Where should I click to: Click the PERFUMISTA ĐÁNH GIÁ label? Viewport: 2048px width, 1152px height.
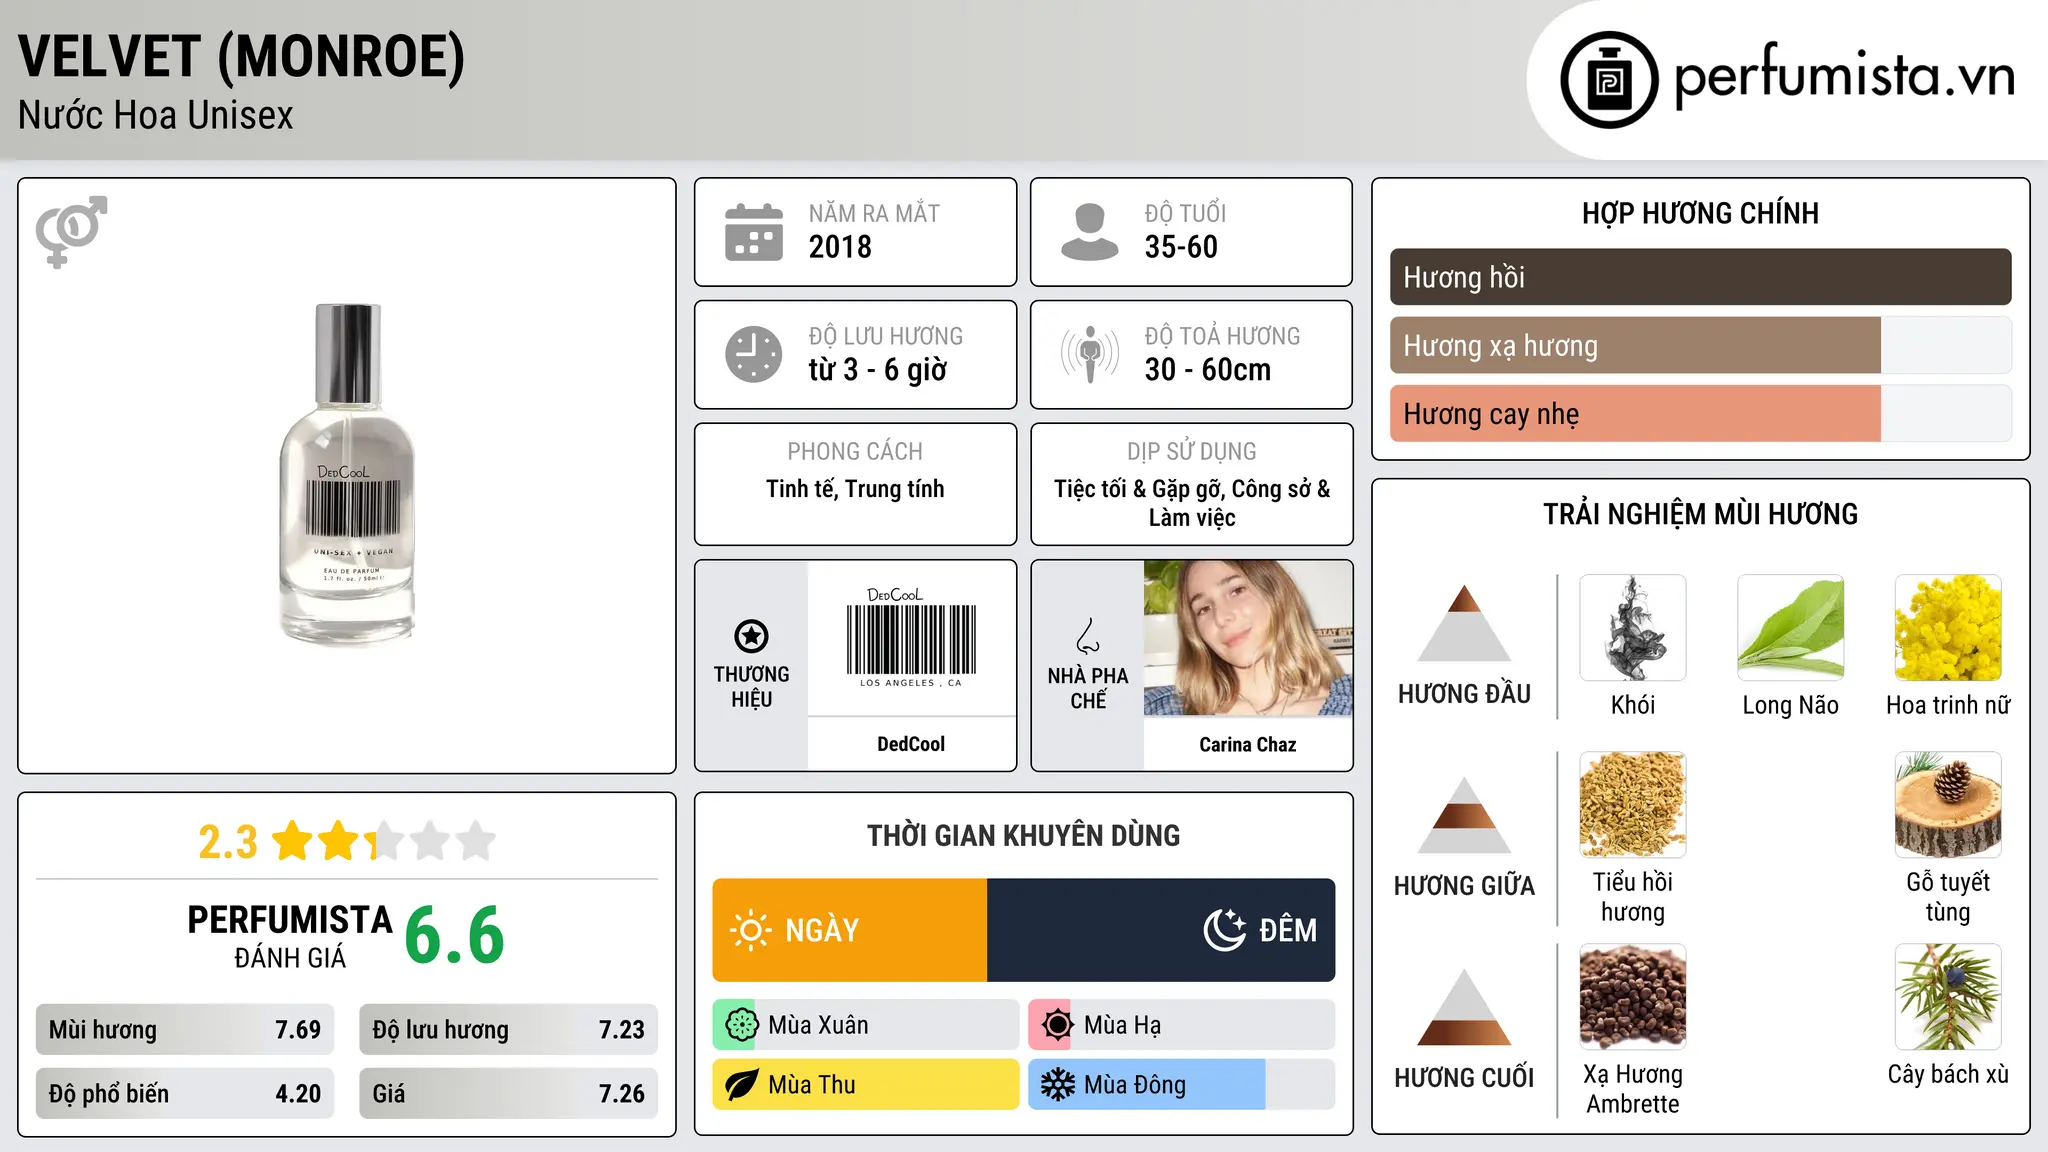tap(290, 937)
